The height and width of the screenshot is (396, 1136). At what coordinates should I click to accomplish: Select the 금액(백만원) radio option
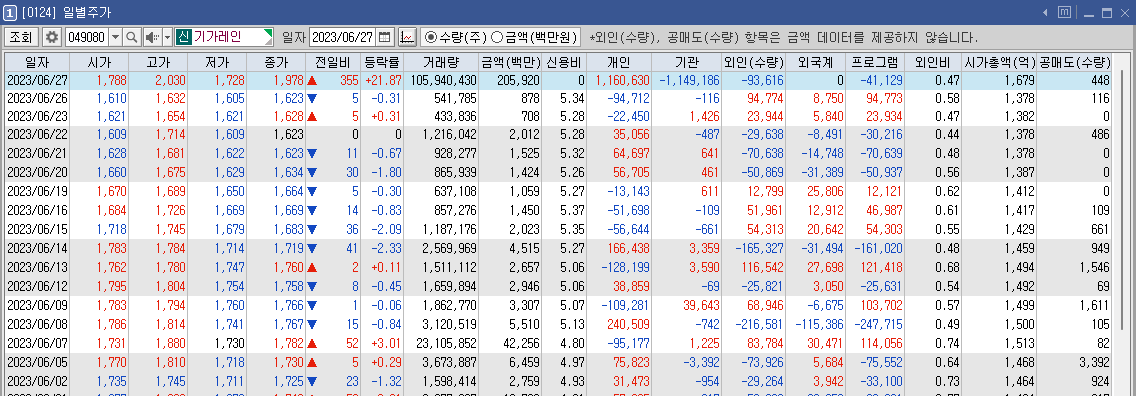534,37
